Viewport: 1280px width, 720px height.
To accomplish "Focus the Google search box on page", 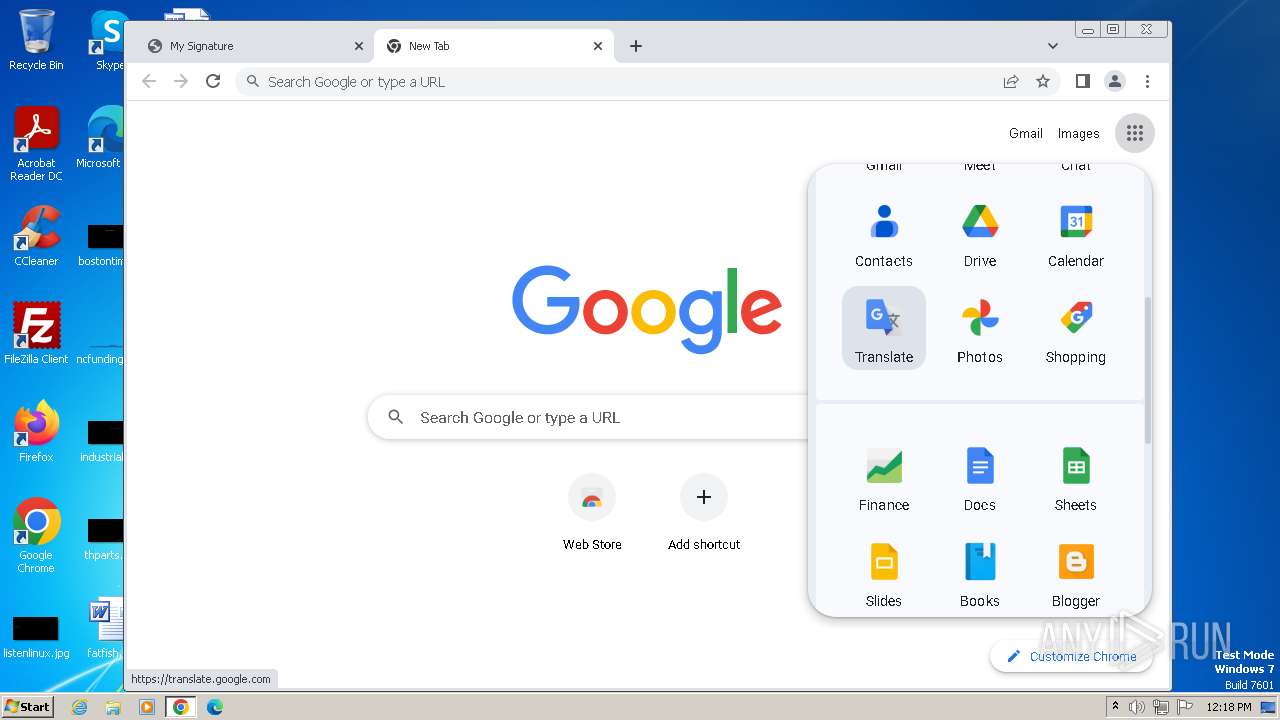I will 590,417.
